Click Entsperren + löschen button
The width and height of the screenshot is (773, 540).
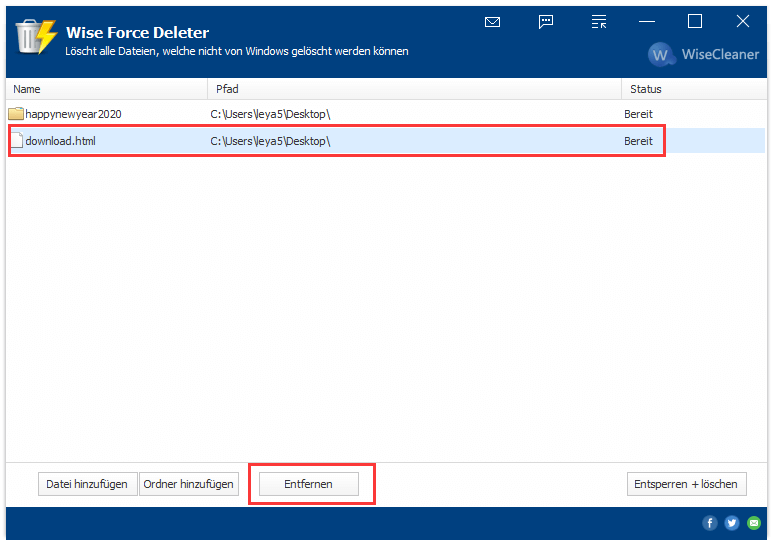(x=686, y=484)
